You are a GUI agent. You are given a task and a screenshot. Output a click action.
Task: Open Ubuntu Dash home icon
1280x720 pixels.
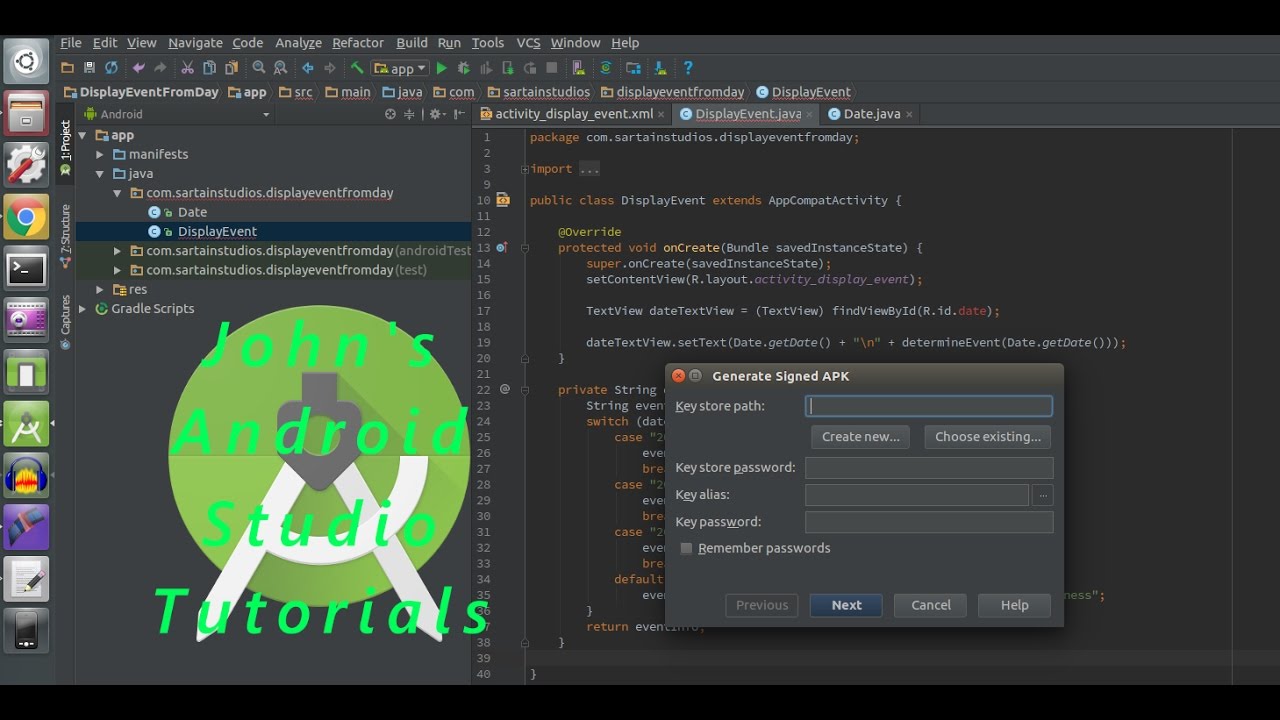[26, 62]
